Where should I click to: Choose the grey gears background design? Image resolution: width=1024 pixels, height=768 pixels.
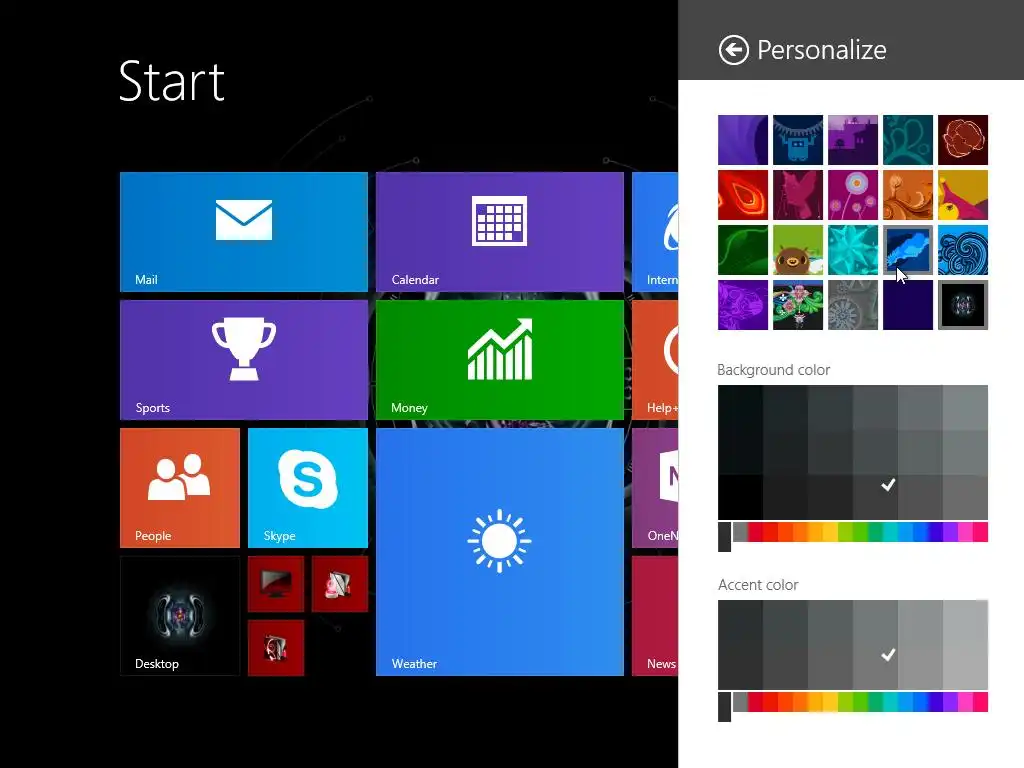coord(853,305)
